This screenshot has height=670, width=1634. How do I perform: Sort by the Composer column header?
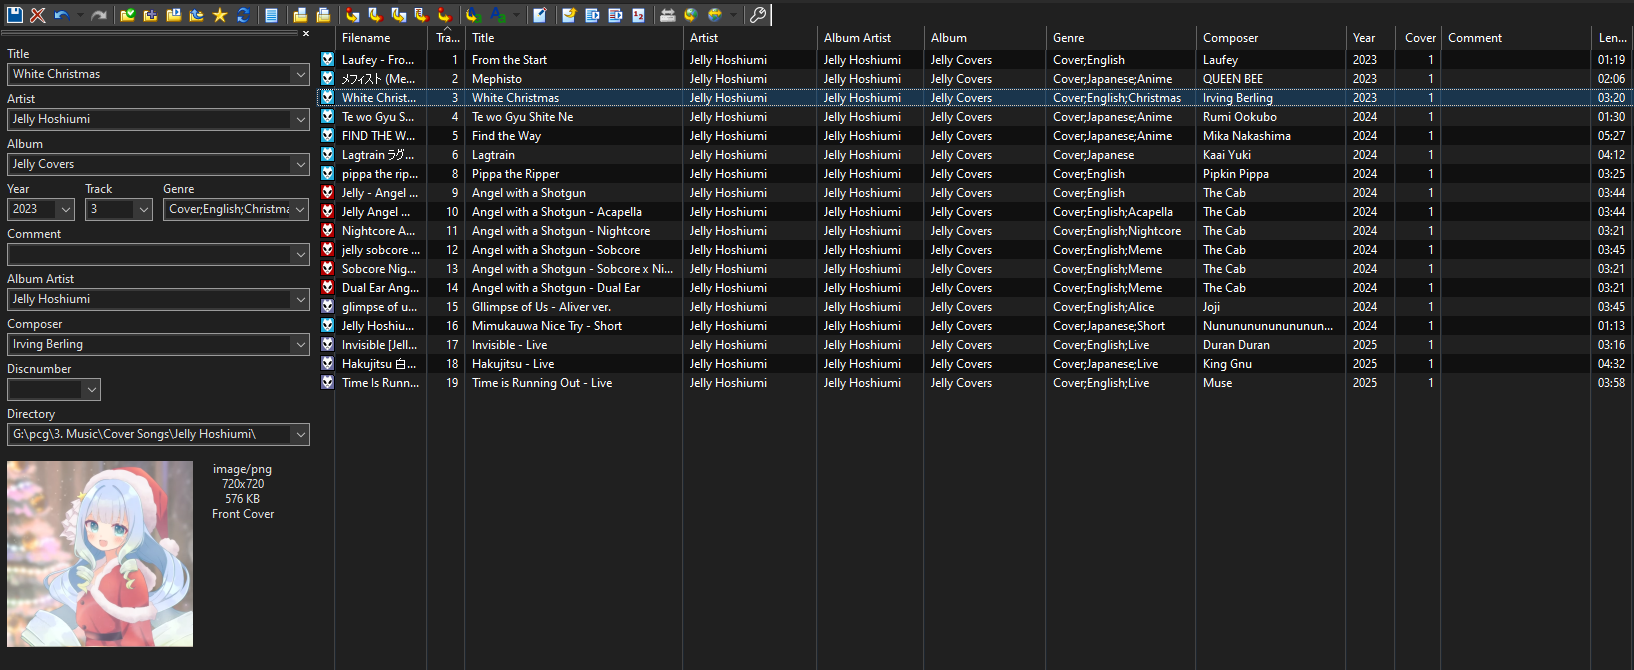pyautogui.click(x=1231, y=38)
